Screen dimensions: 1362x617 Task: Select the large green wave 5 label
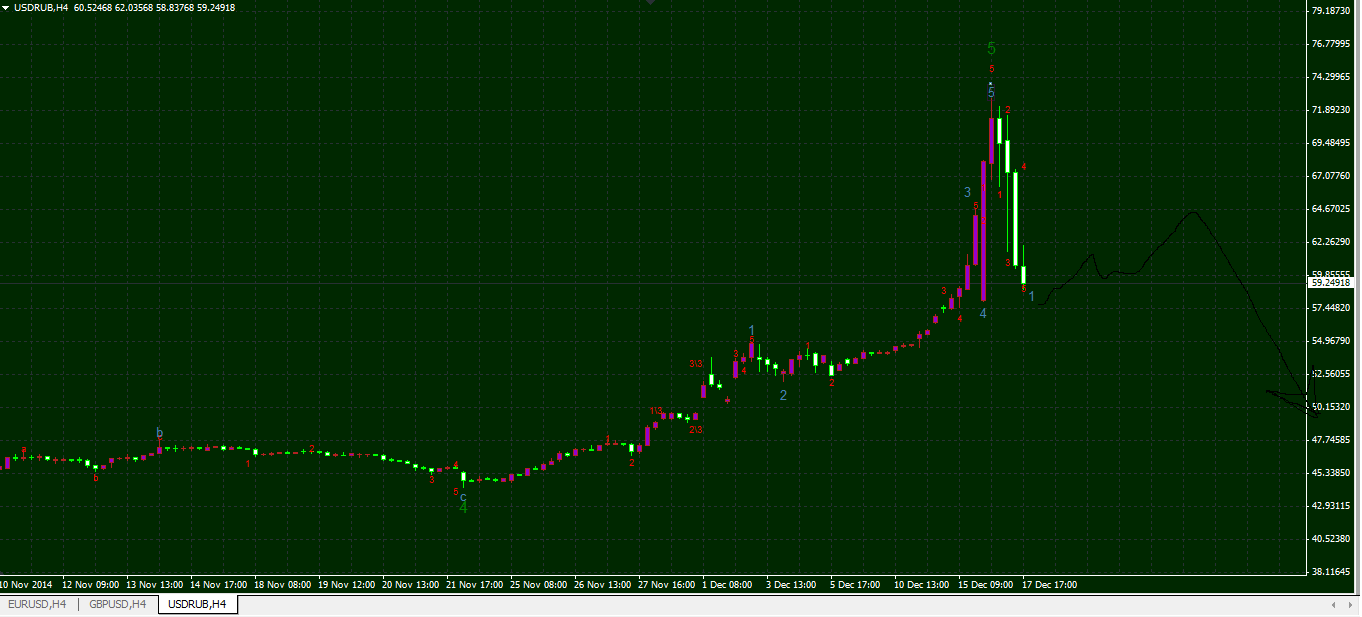[991, 48]
